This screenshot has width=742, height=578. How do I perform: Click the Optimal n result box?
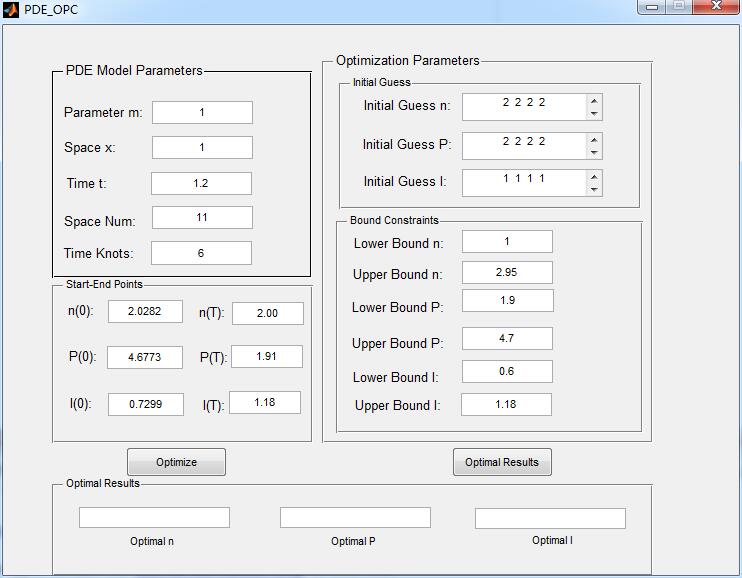(x=154, y=517)
